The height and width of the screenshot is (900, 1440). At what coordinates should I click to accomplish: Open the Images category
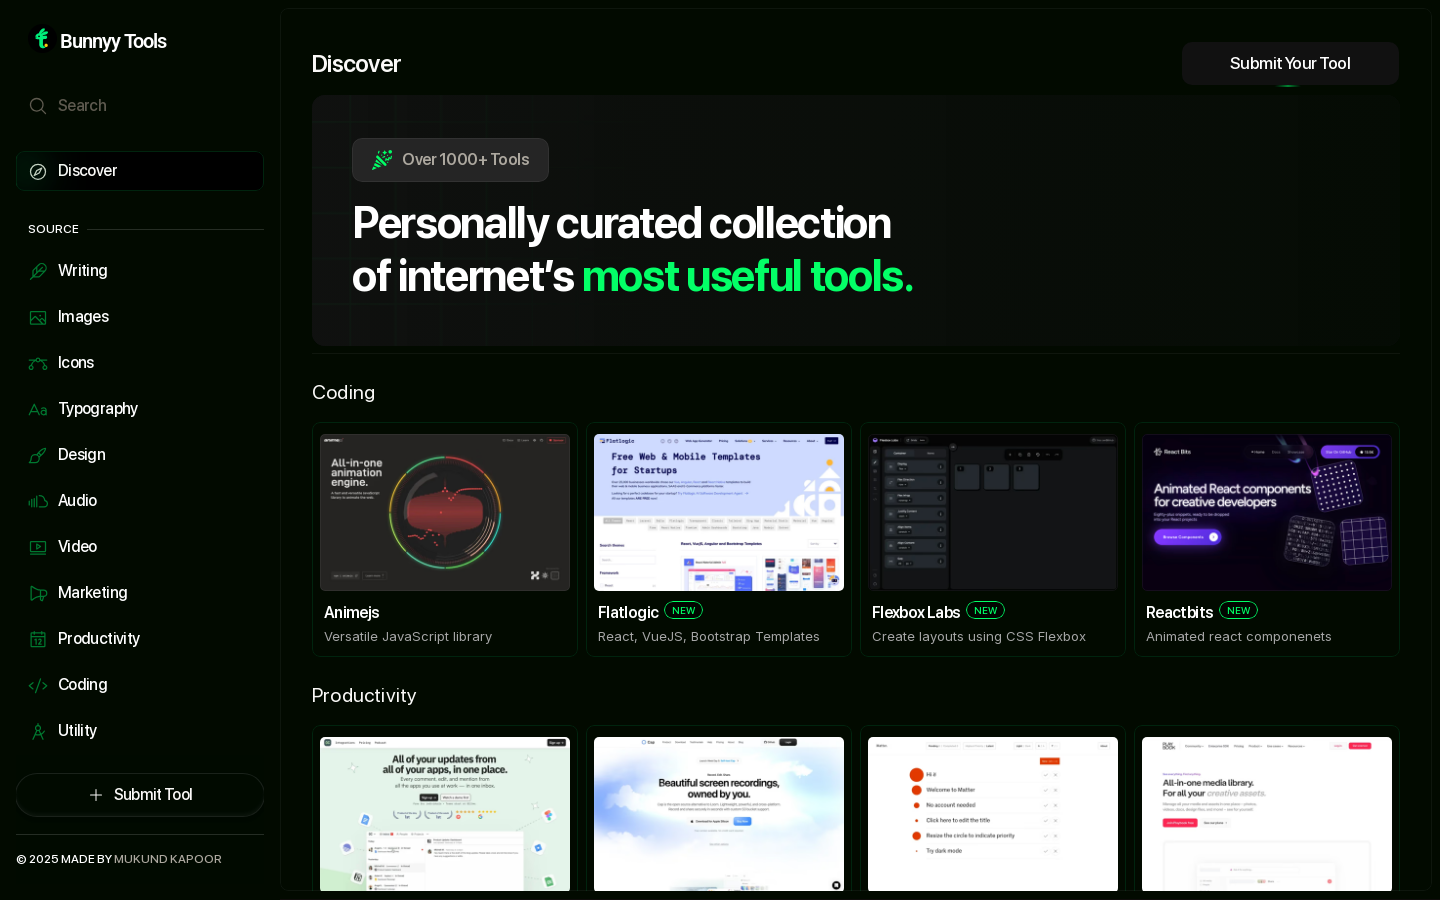(x=140, y=317)
